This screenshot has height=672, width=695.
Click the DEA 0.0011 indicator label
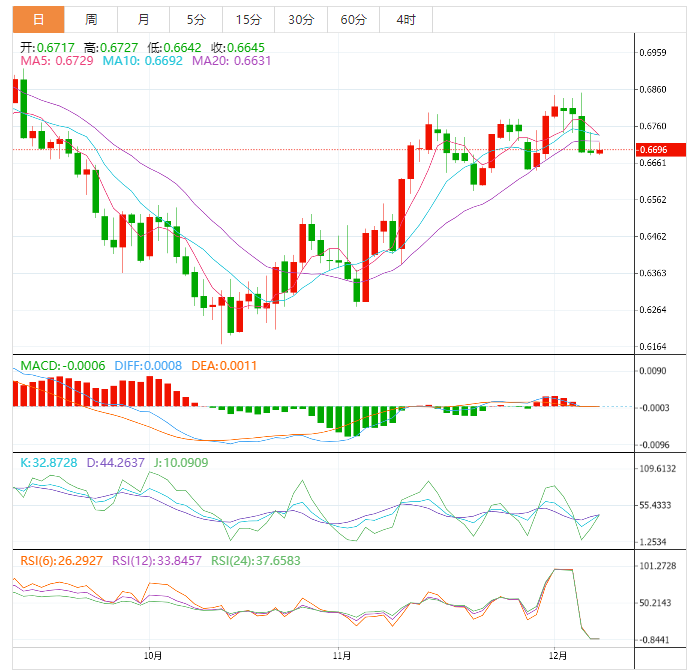224,366
